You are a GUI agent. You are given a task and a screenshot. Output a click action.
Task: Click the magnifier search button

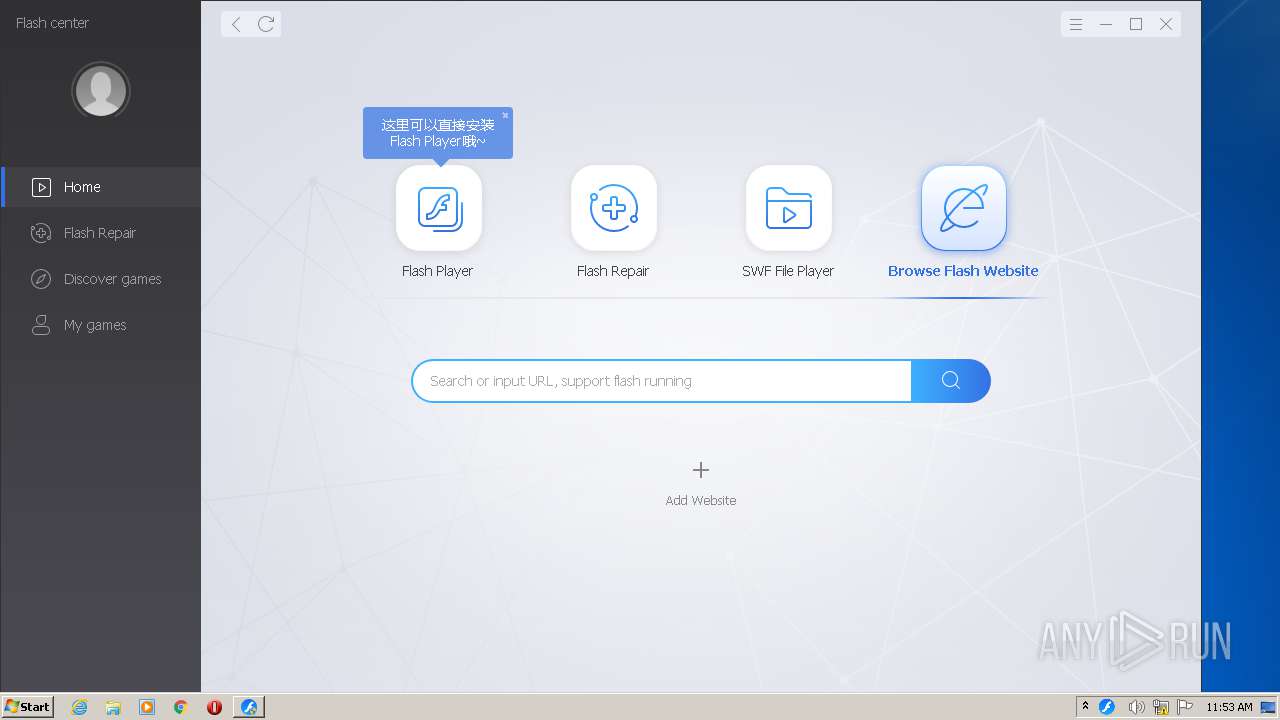pos(951,381)
